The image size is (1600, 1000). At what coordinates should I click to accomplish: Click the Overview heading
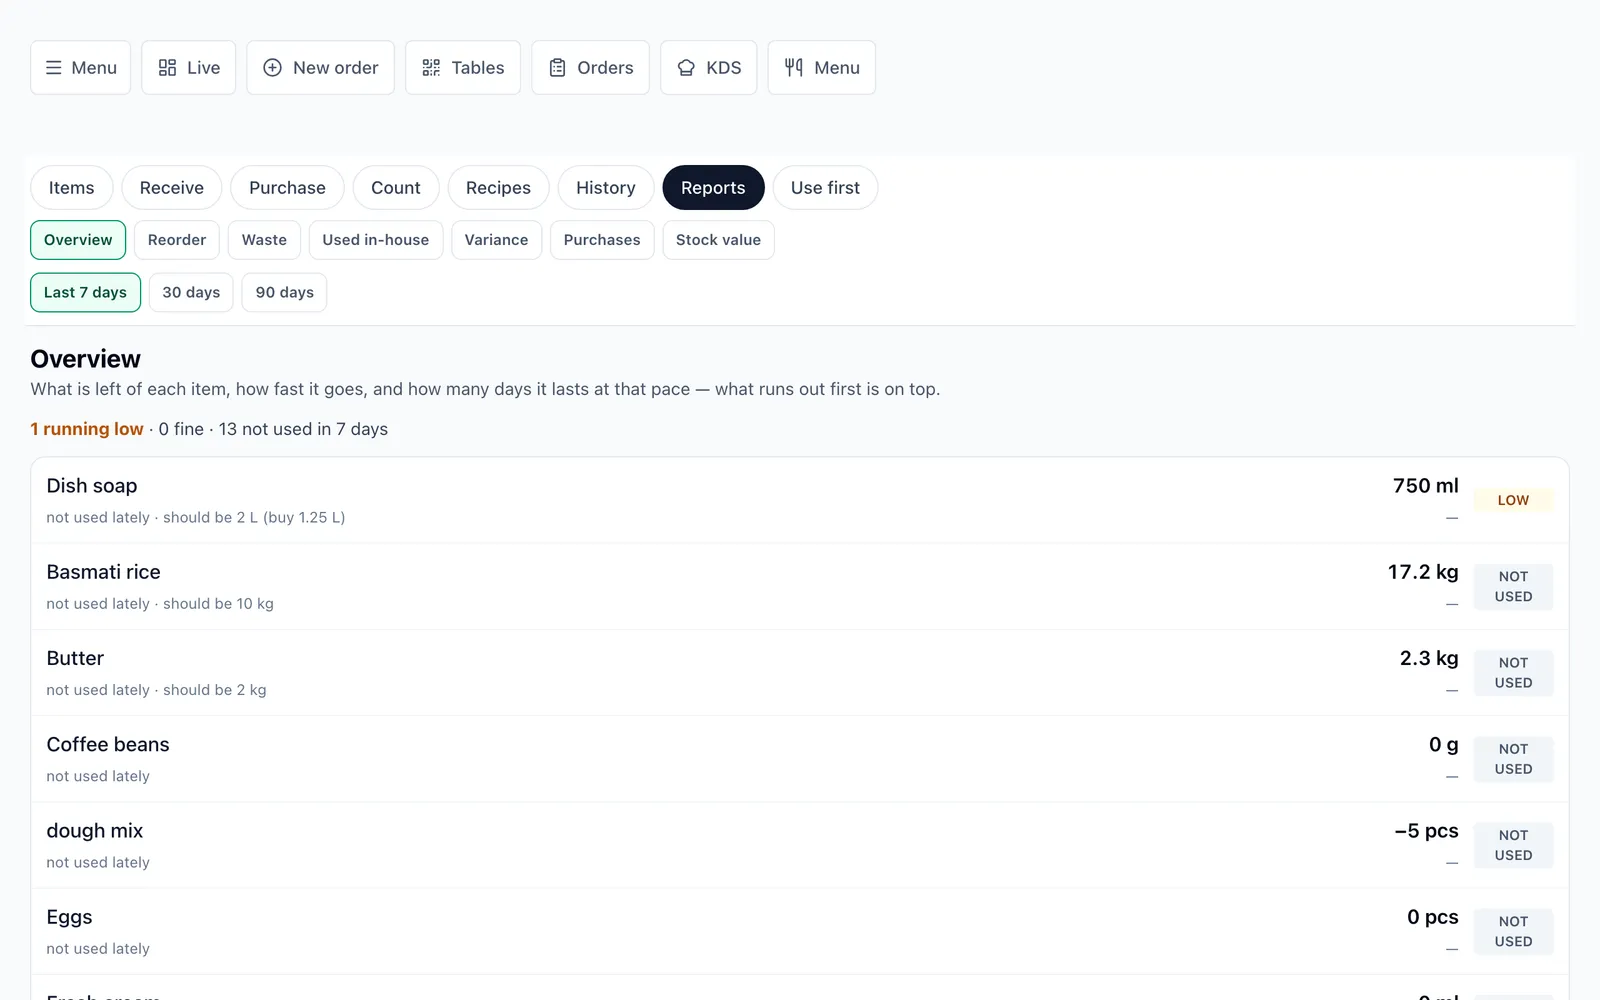point(86,359)
